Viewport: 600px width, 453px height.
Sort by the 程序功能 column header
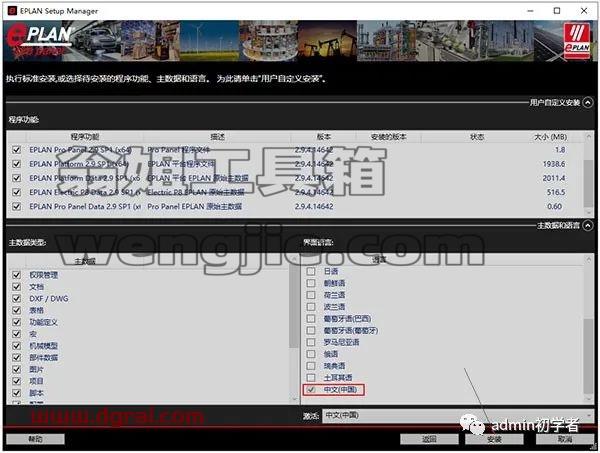pyautogui.click(x=85, y=137)
